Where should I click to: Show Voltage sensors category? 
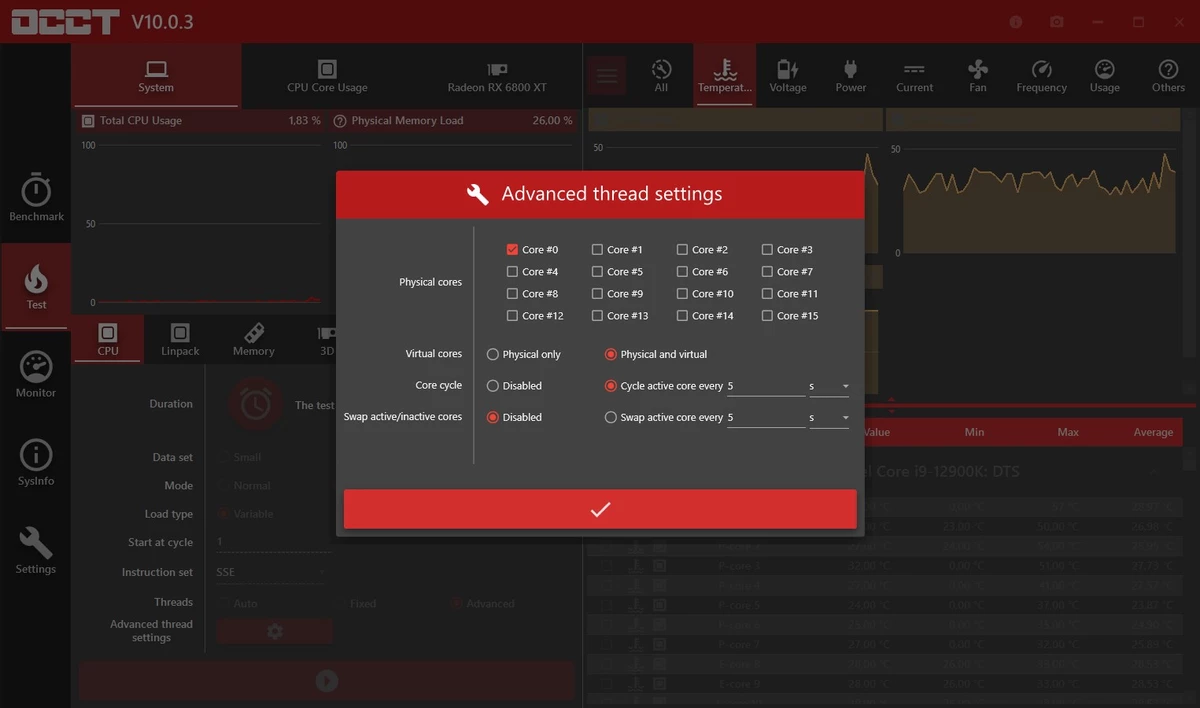coord(788,76)
